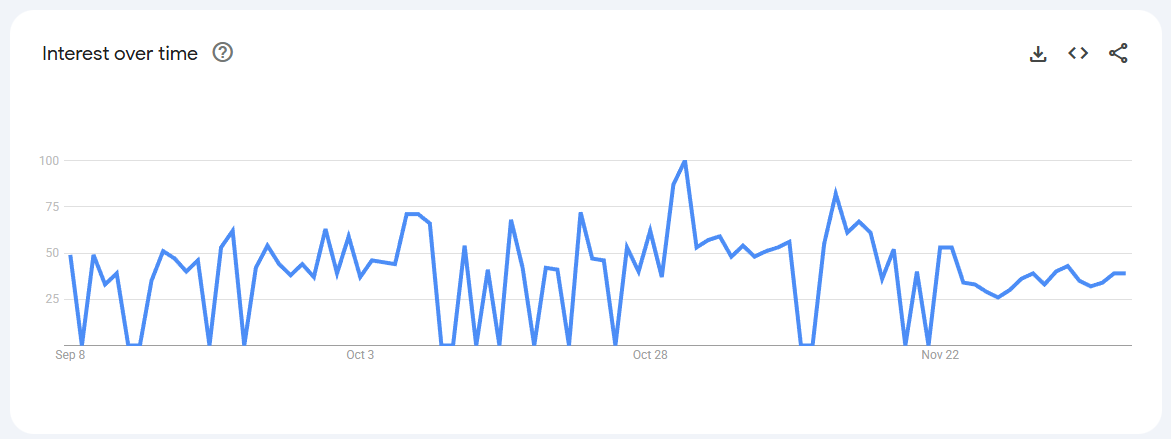Viewport: 1171px width, 439px height.
Task: Click the help question mark icon
Action: click(x=223, y=53)
